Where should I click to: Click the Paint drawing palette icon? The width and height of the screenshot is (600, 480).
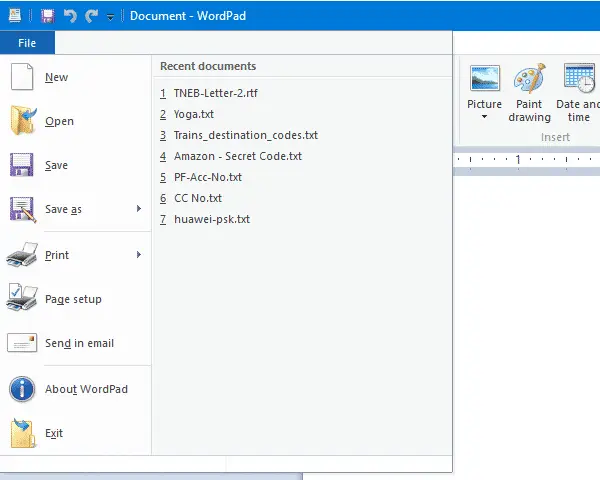click(x=530, y=78)
